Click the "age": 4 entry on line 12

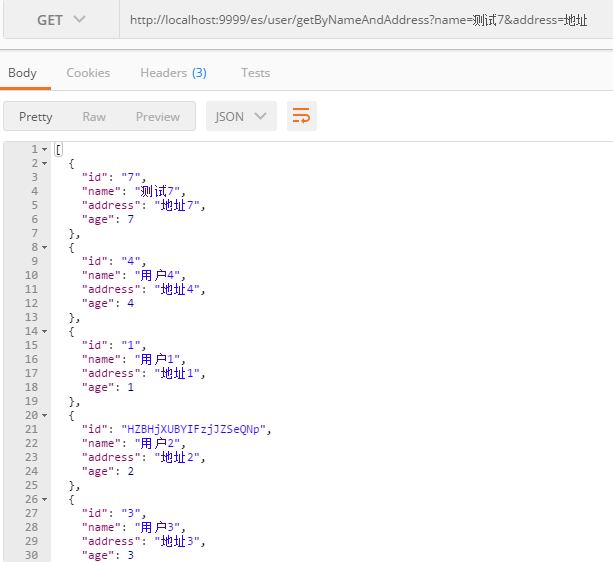click(108, 303)
